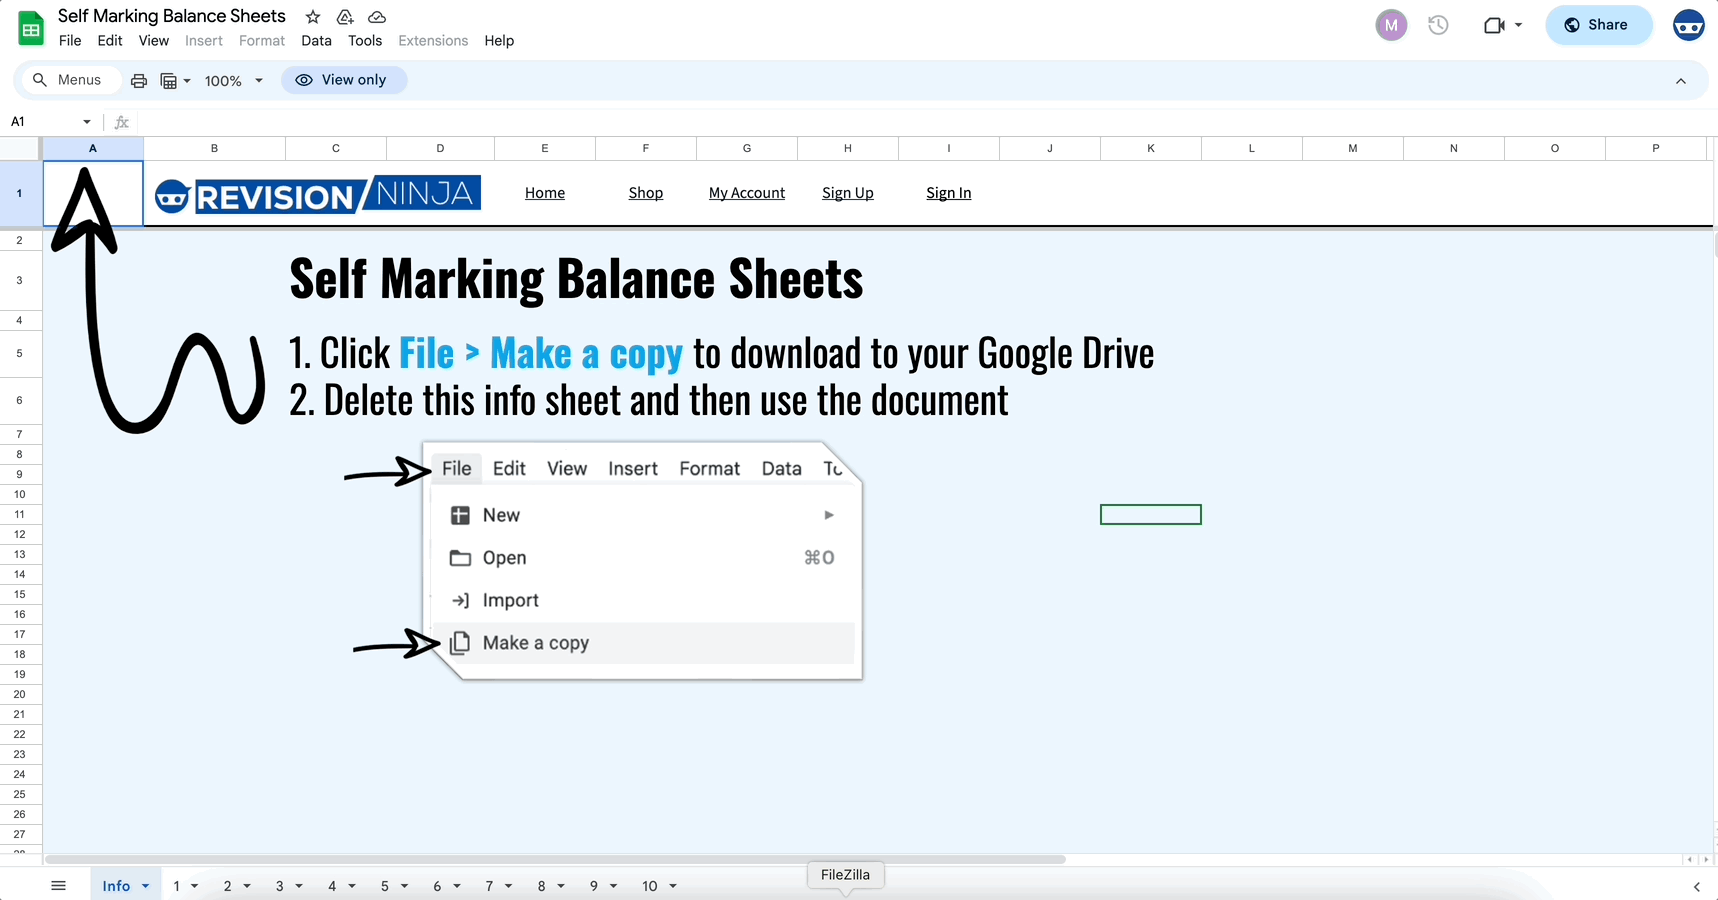This screenshot has width=1718, height=900.
Task: Open all sheets list via hamburger icon
Action: pos(58,885)
